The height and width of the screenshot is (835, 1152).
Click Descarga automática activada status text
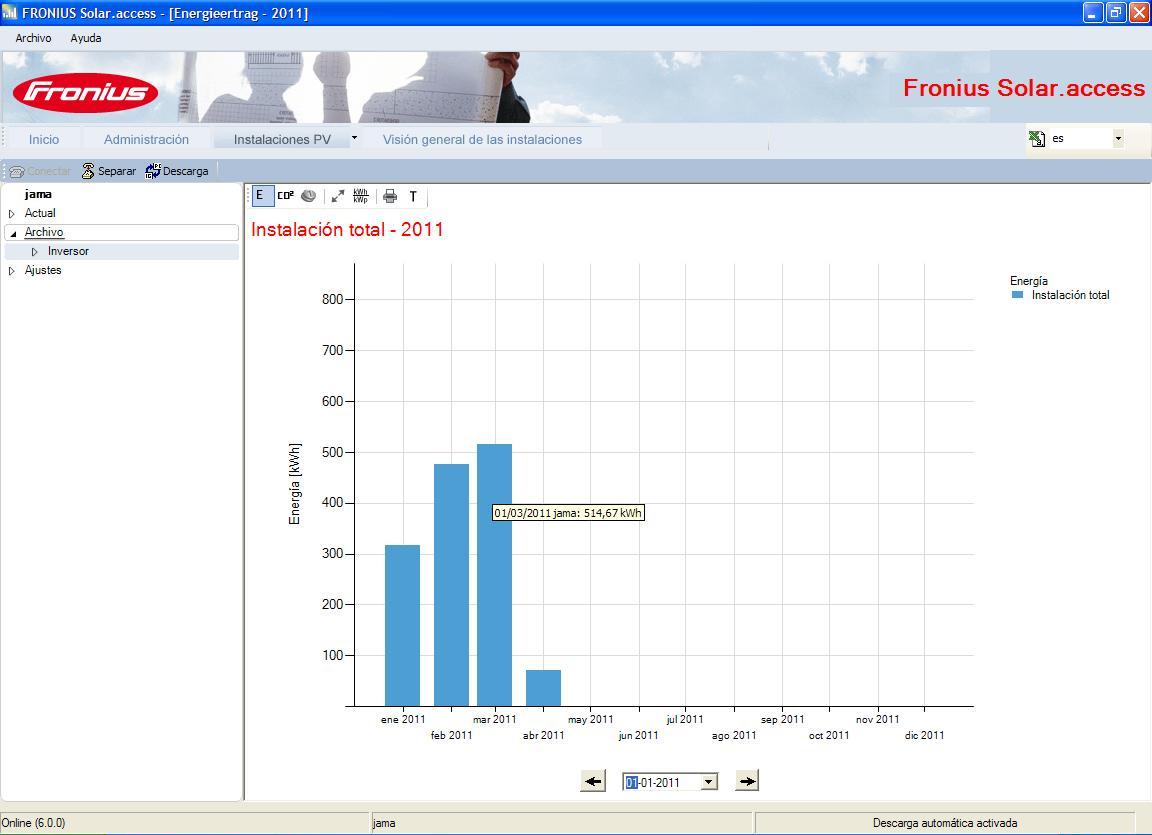(945, 823)
